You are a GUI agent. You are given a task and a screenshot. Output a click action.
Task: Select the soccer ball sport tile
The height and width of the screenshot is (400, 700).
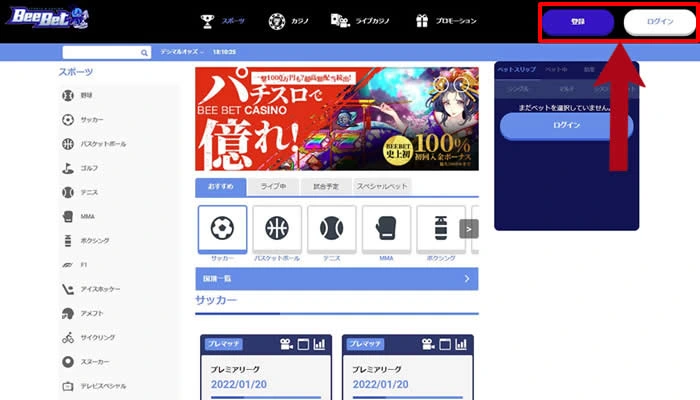click(x=222, y=228)
